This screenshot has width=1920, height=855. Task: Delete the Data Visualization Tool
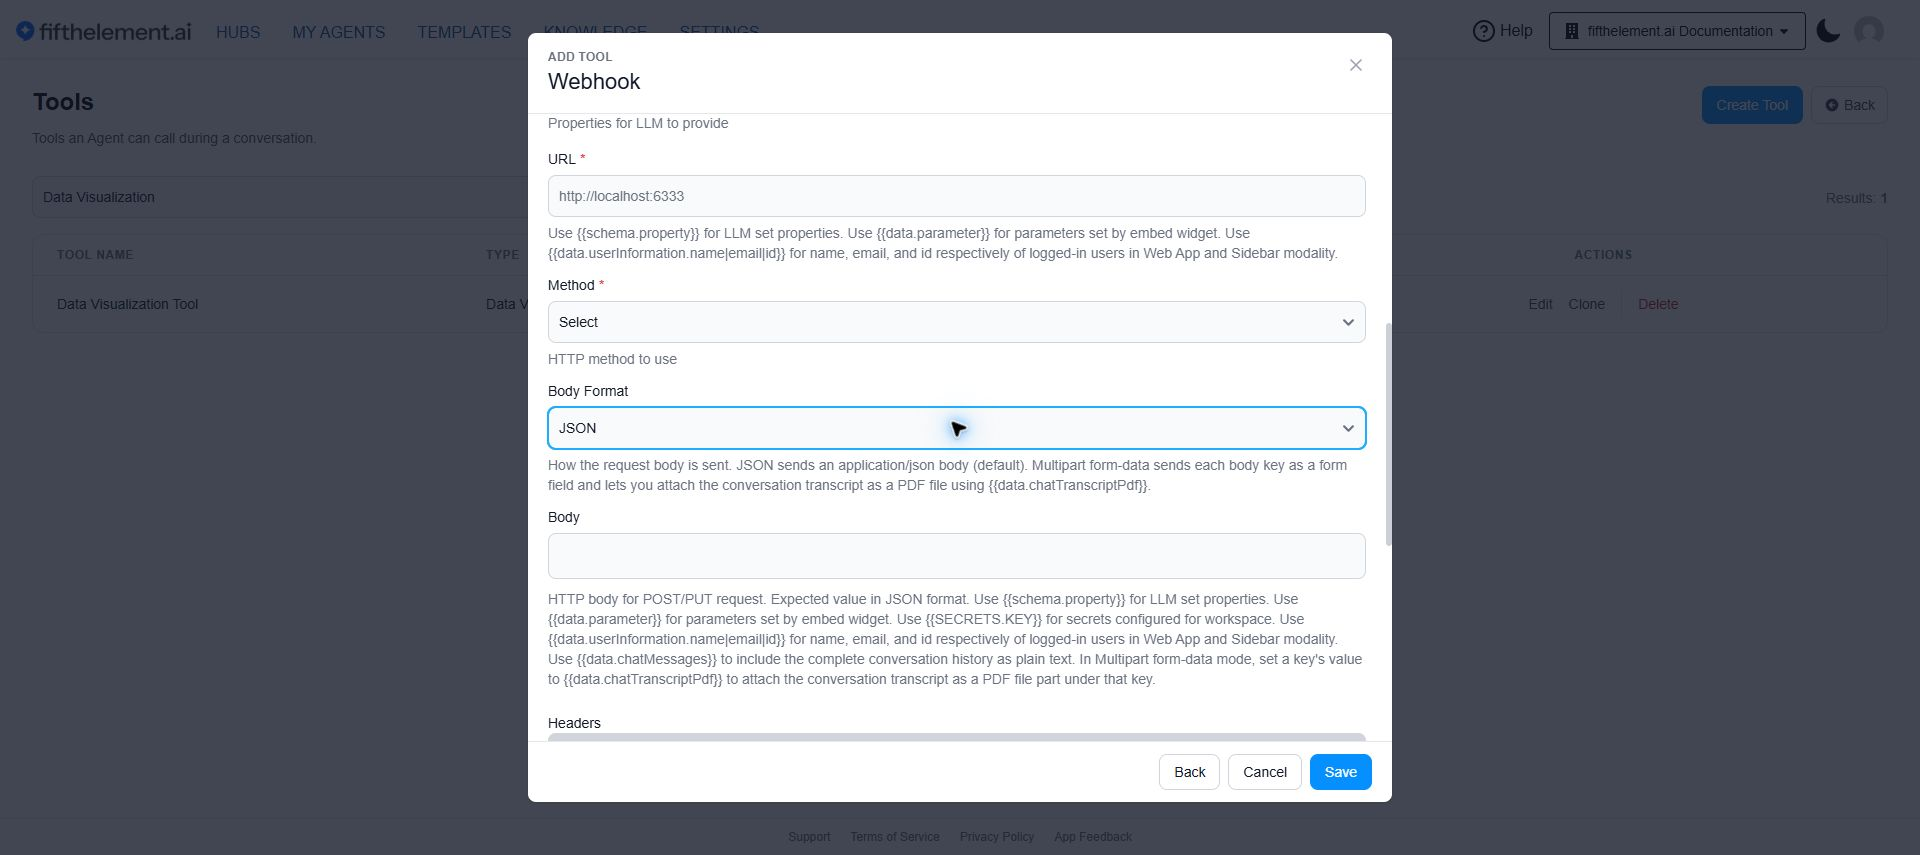(x=1657, y=304)
